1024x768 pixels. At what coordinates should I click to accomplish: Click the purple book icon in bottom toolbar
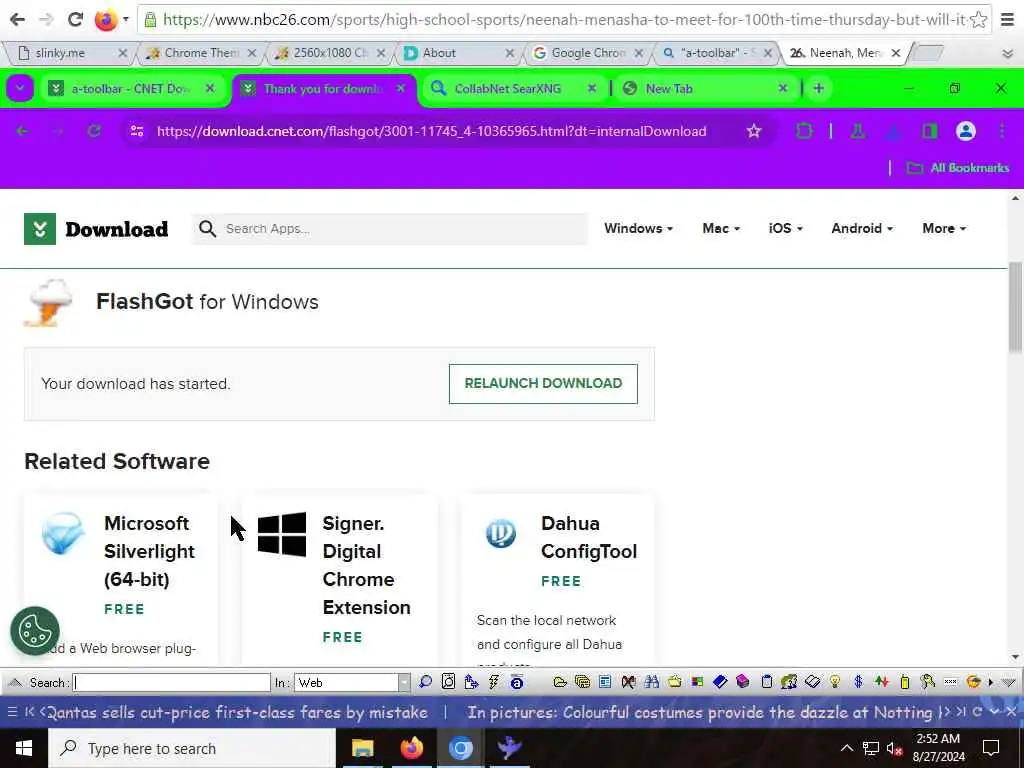(x=743, y=682)
